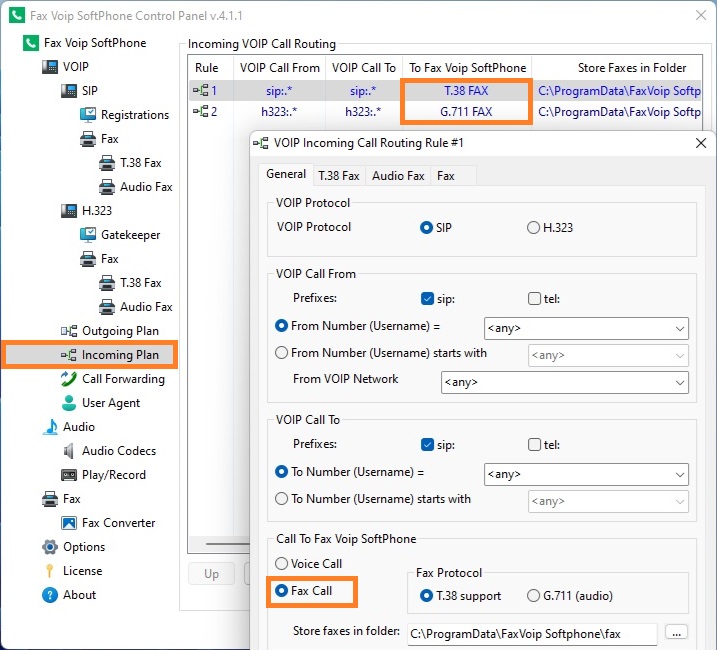Click the Up button below routing list
The height and width of the screenshot is (650, 717).
click(211, 574)
